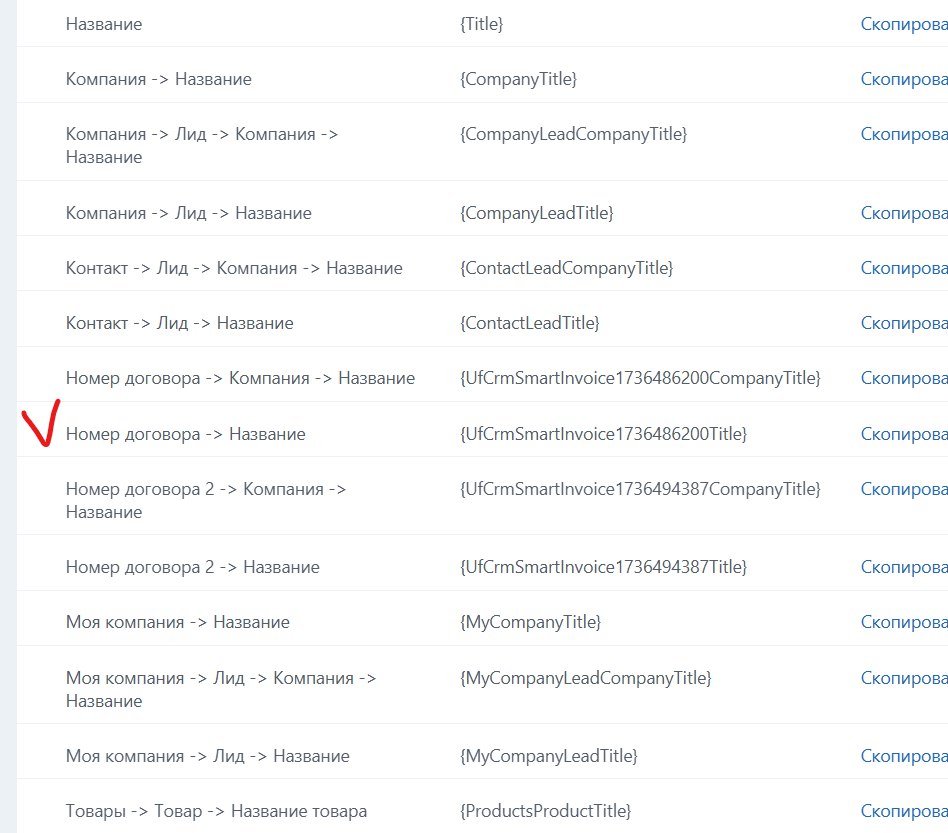Click the copy link next to {ContactLeadTitle}
Image resolution: width=948 pixels, height=833 pixels.
[x=904, y=323]
